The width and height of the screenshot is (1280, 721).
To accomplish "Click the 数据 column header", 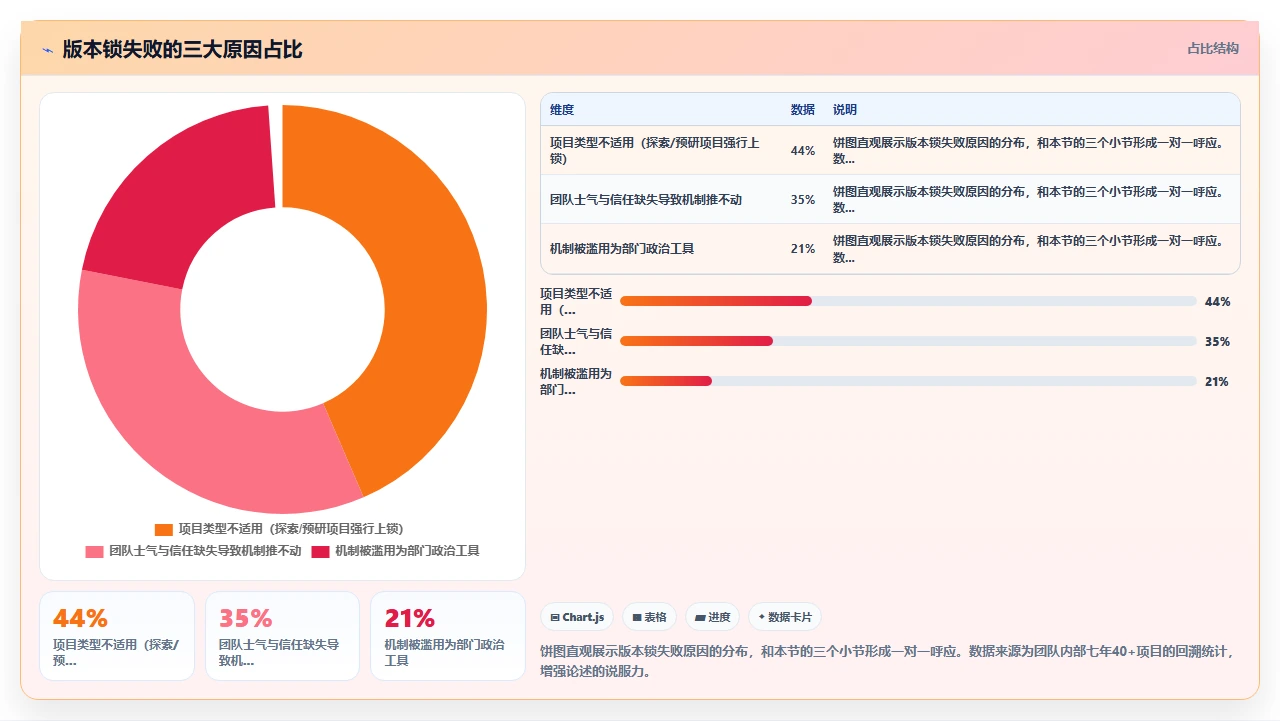I will tap(803, 110).
